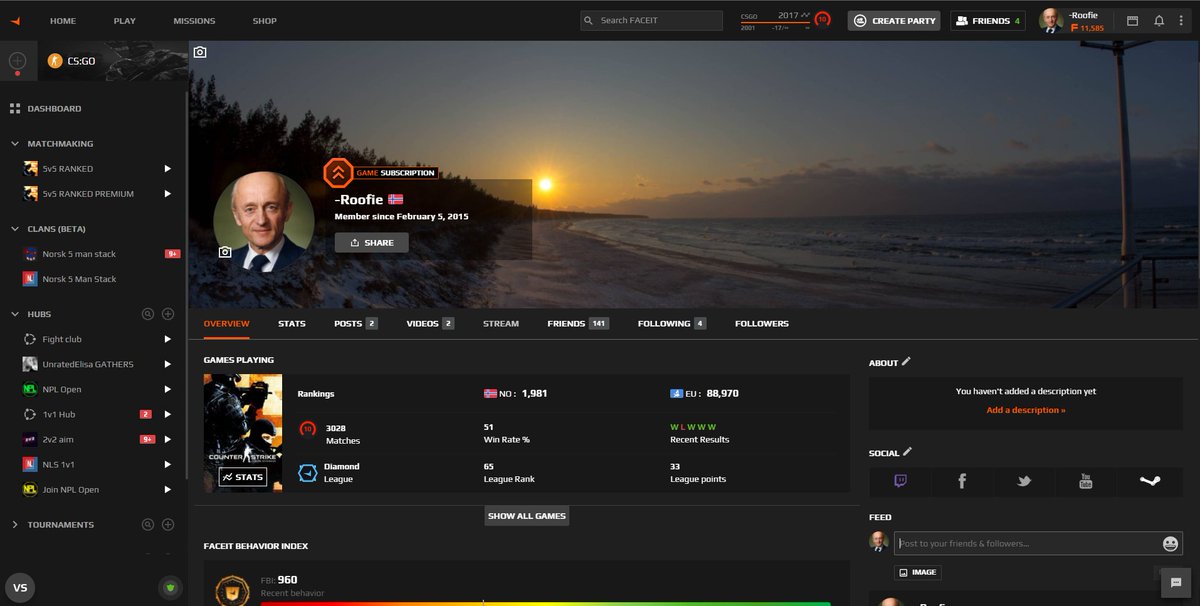1200x606 pixels.
Task: Open Shop in the top navigation
Action: [265, 20]
